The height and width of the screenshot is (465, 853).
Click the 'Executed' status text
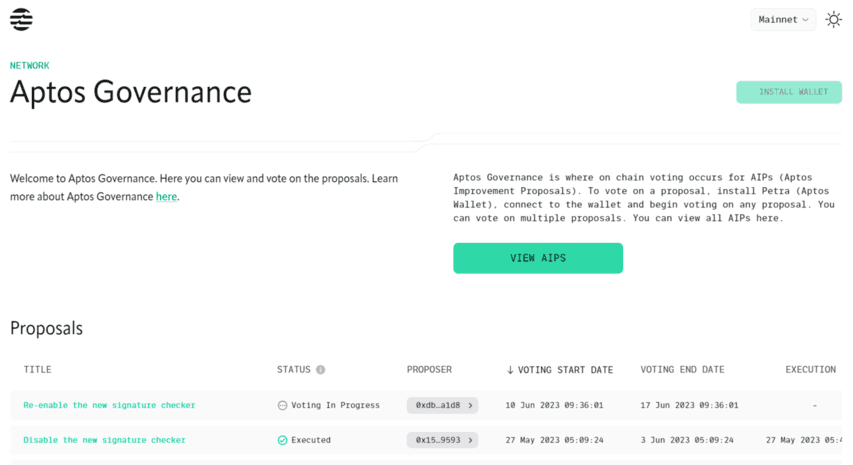[x=311, y=440]
